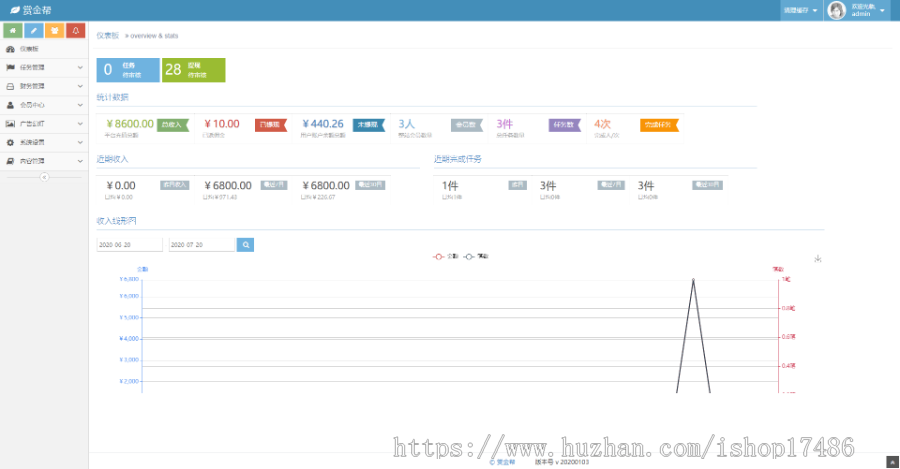
Task: Click the admin avatar picture
Action: pos(837,10)
